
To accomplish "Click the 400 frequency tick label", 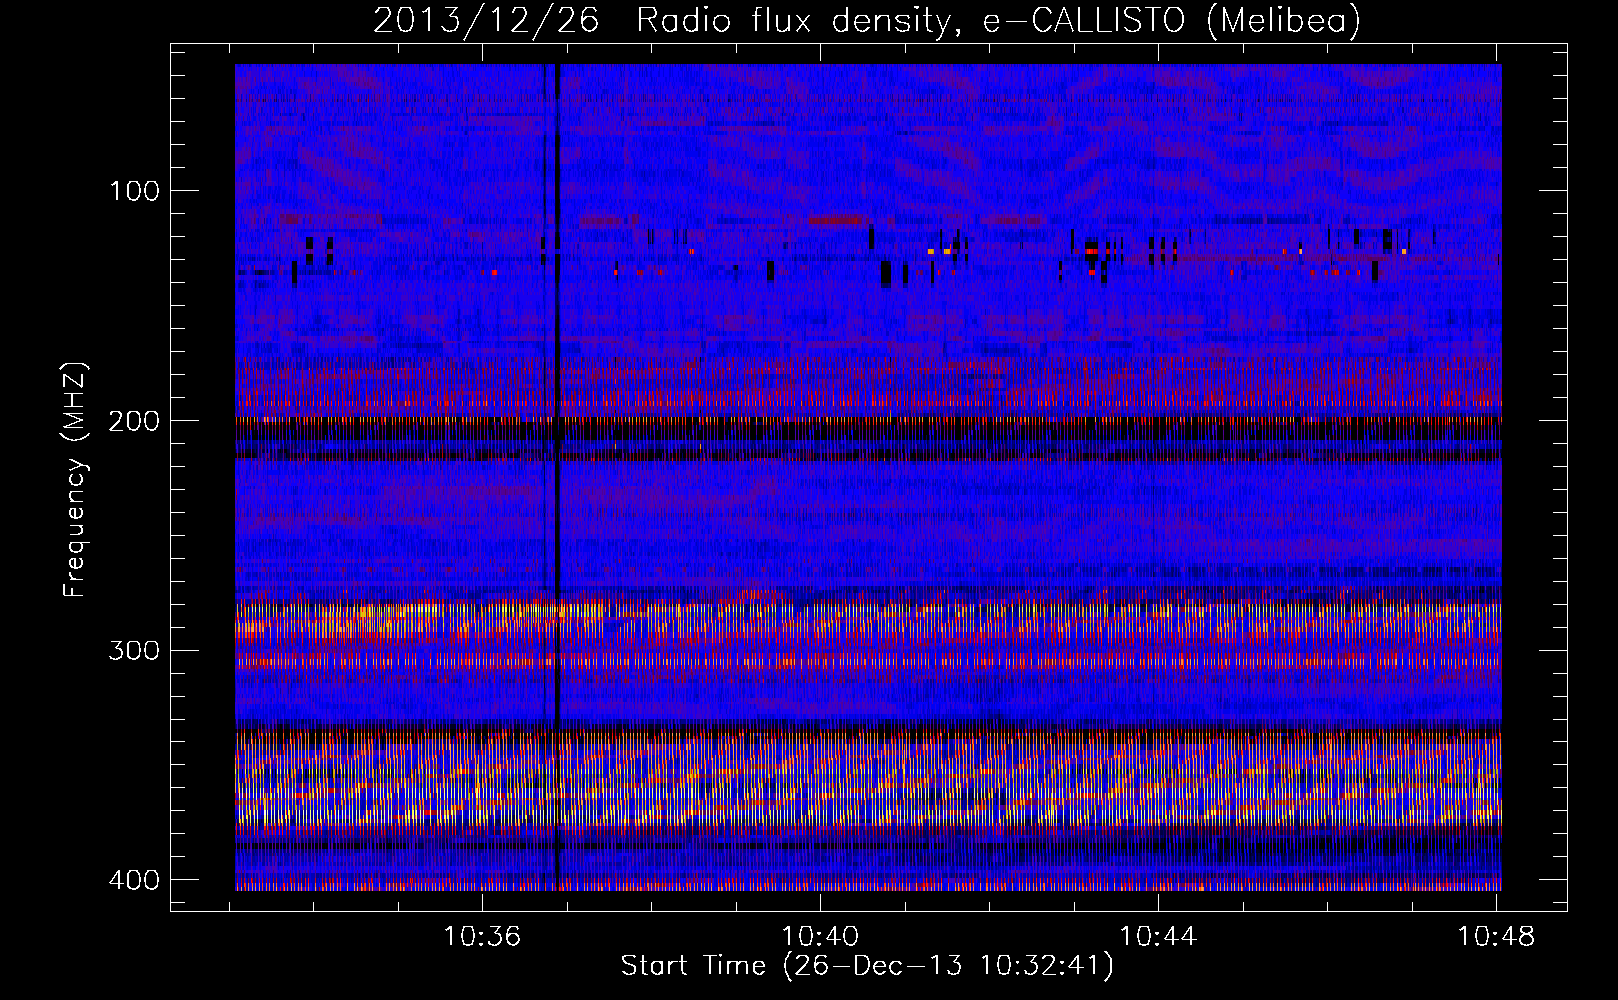I will tap(133, 880).
